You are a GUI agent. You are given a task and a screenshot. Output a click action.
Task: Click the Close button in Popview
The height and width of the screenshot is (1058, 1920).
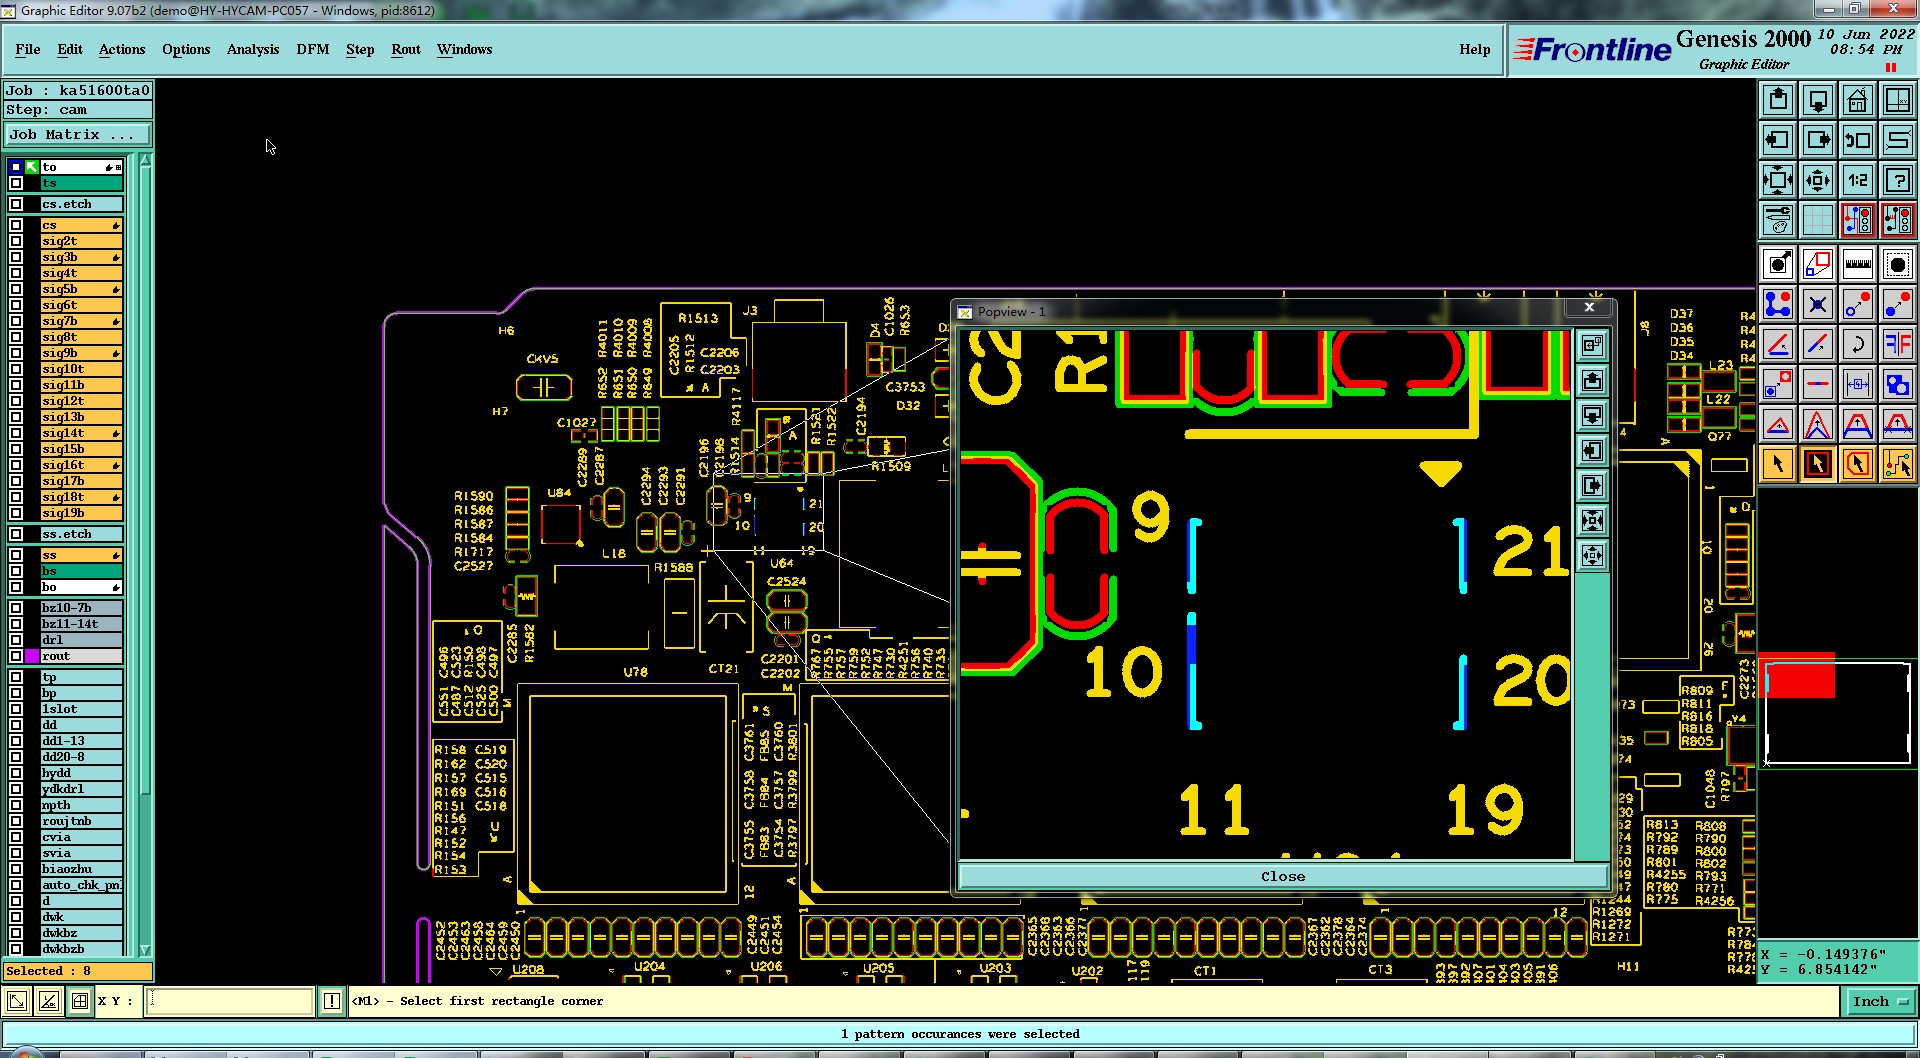point(1283,876)
